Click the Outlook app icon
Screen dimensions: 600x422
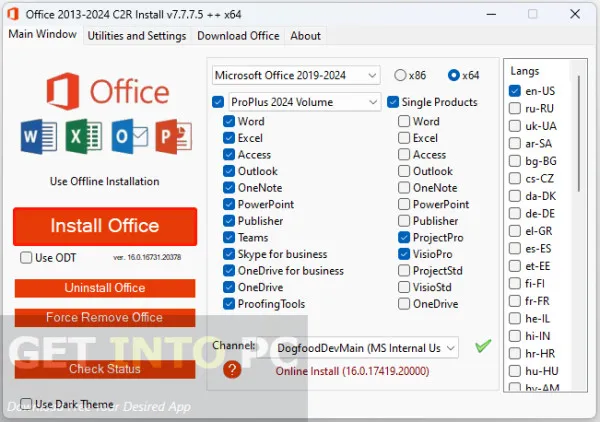[130, 136]
